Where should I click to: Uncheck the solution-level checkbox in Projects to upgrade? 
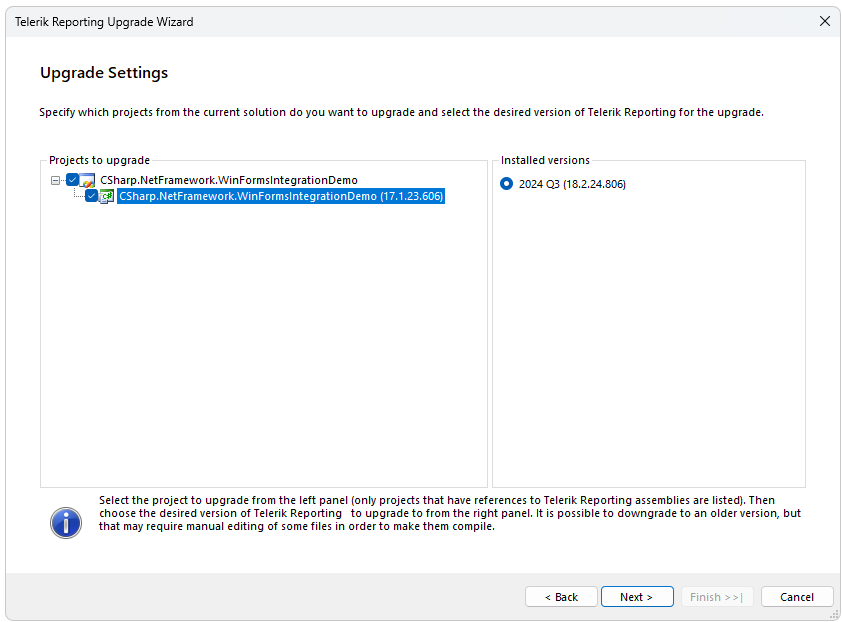[73, 180]
